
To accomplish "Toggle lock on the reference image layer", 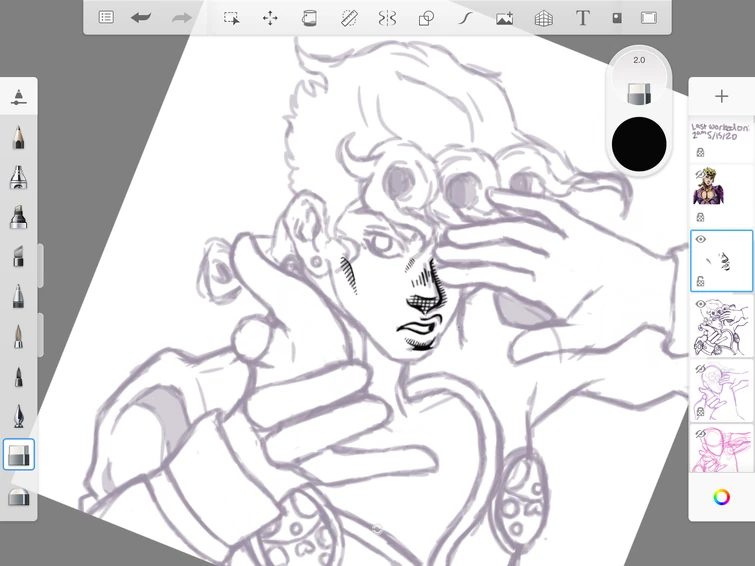I will click(701, 217).
